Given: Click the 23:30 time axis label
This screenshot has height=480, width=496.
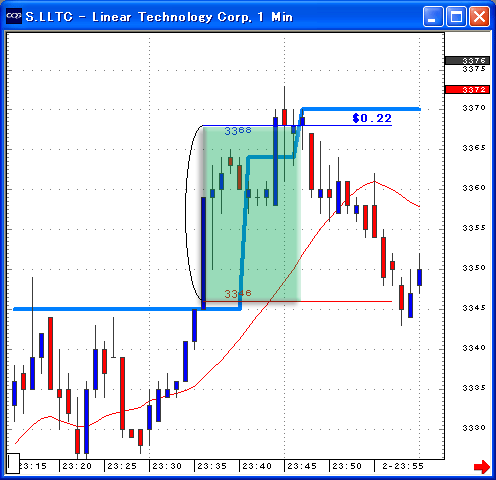Looking at the screenshot, I should click(167, 466).
